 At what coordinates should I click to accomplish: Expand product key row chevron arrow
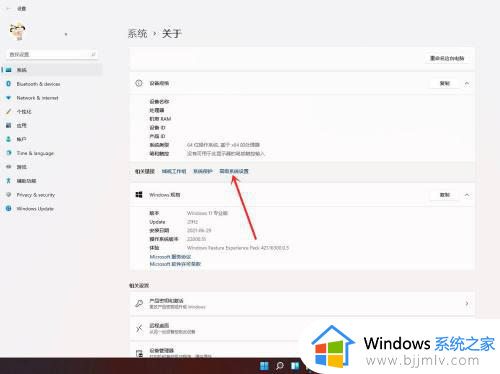pyautogui.click(x=467, y=303)
